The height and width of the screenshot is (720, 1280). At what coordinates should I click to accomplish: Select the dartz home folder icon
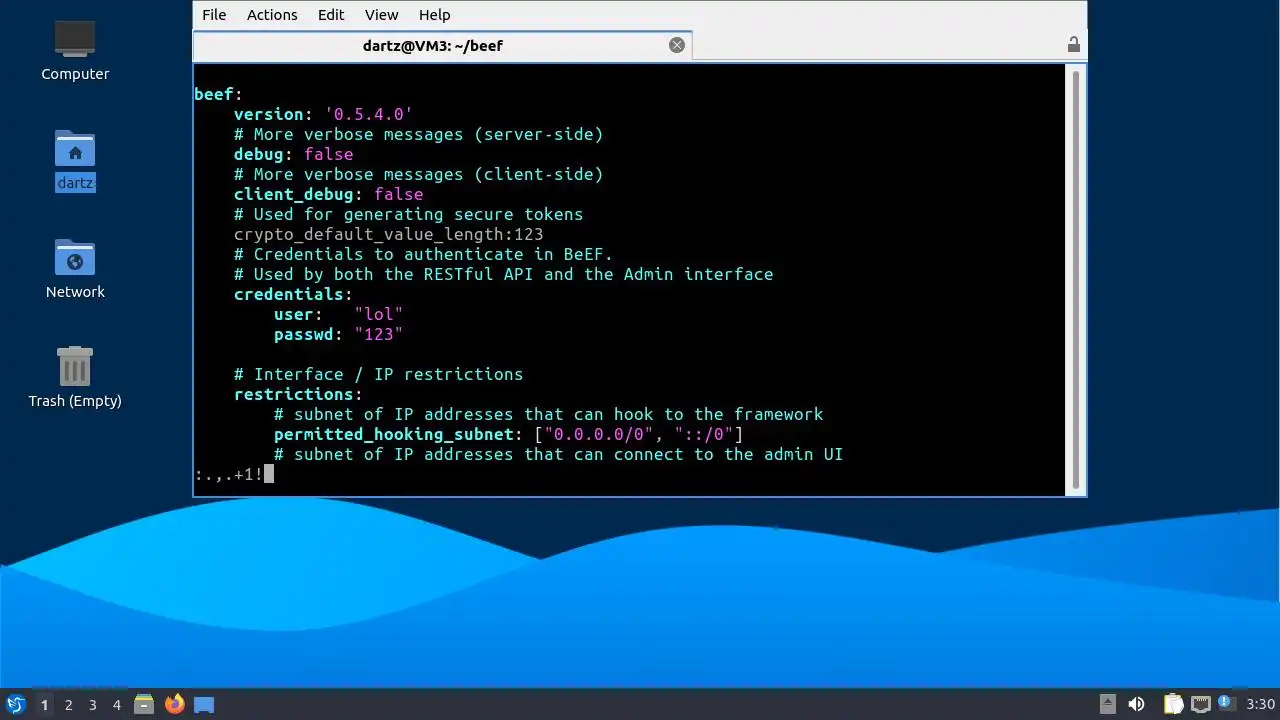click(75, 160)
